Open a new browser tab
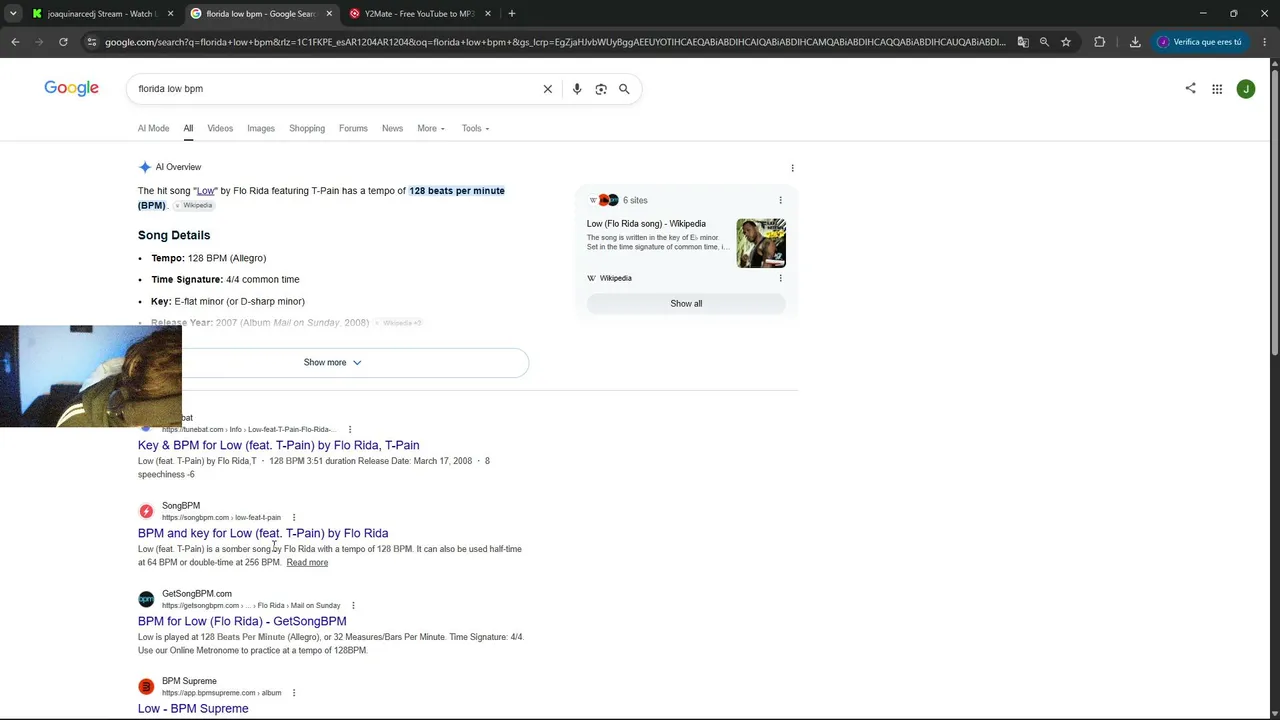 (x=512, y=13)
